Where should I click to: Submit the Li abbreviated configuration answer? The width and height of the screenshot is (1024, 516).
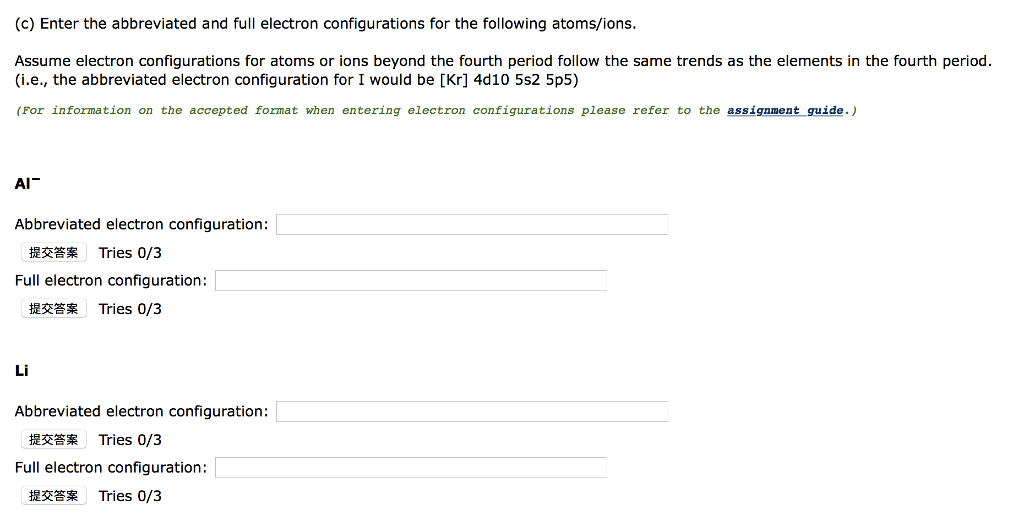pyautogui.click(x=54, y=440)
